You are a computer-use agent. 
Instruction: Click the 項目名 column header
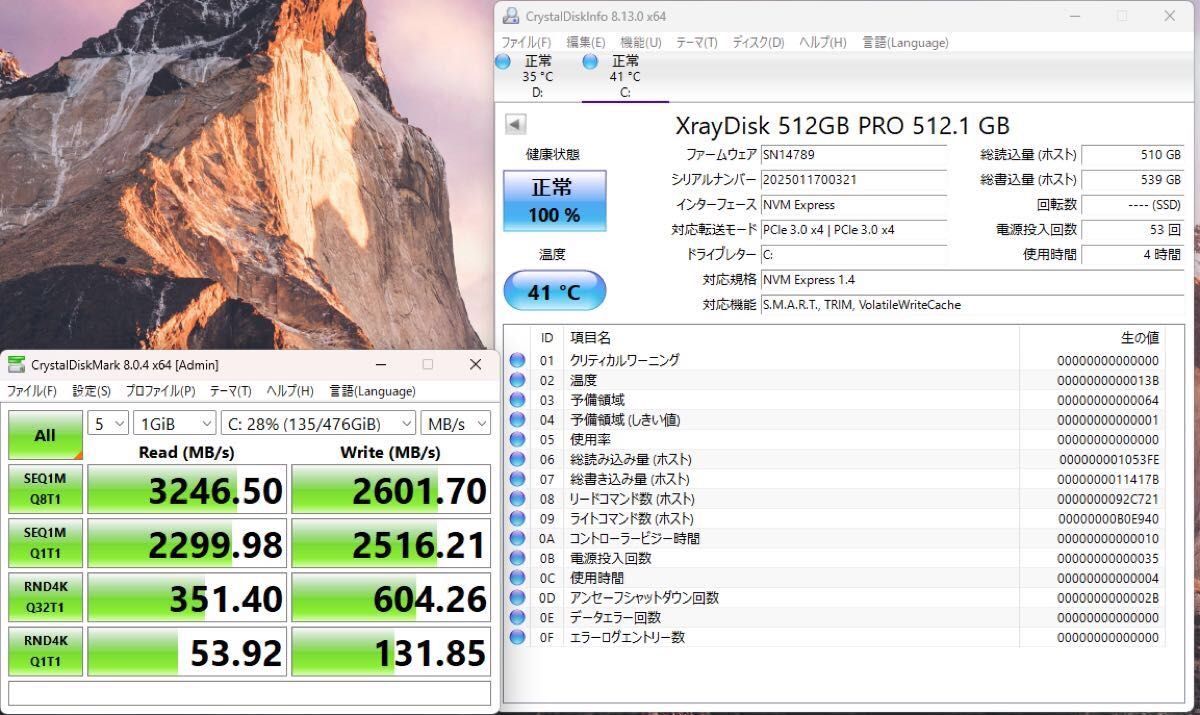(791, 338)
